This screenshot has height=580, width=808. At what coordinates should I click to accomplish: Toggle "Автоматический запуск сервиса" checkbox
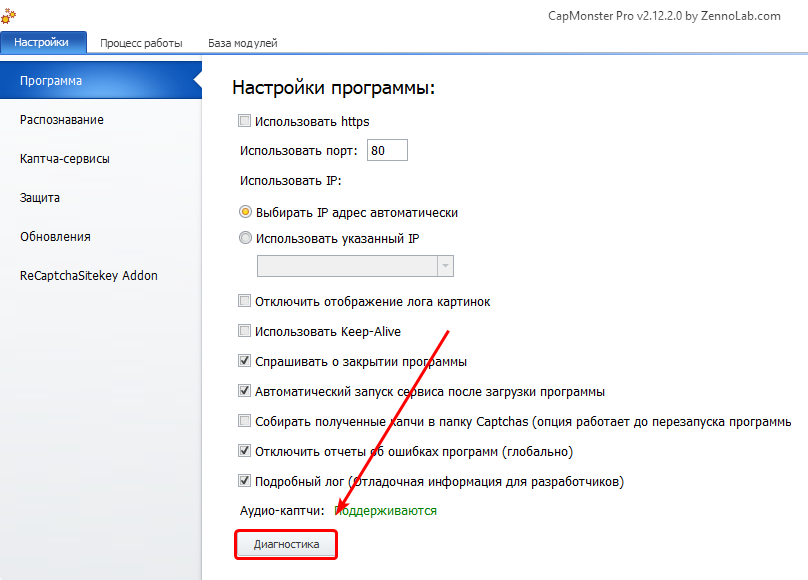pos(245,391)
